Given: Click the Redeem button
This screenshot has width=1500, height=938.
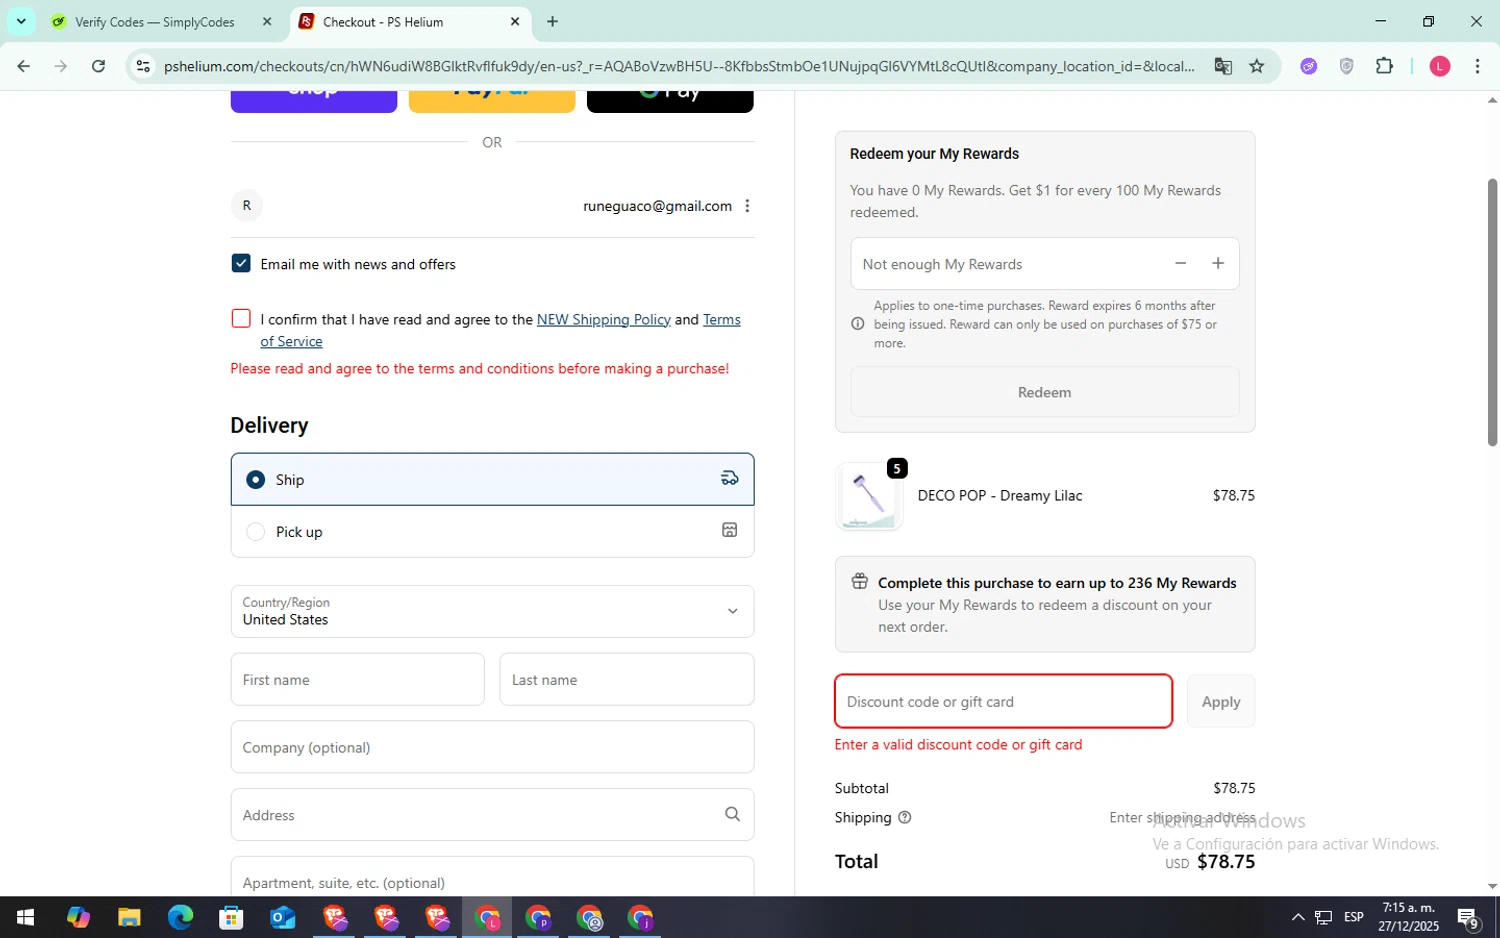Looking at the screenshot, I should pos(1044,392).
